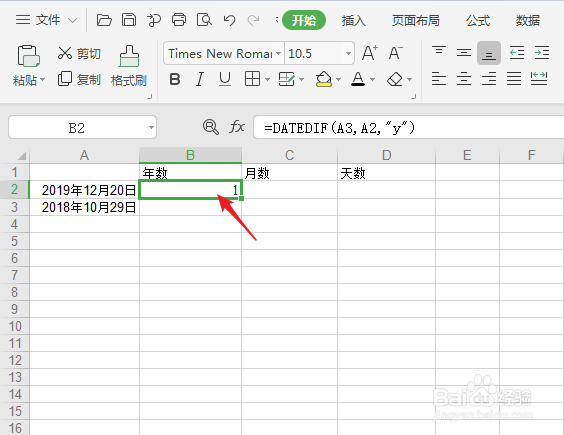Expand the borders dropdown arrow
564x435 pixels.
tap(267, 80)
